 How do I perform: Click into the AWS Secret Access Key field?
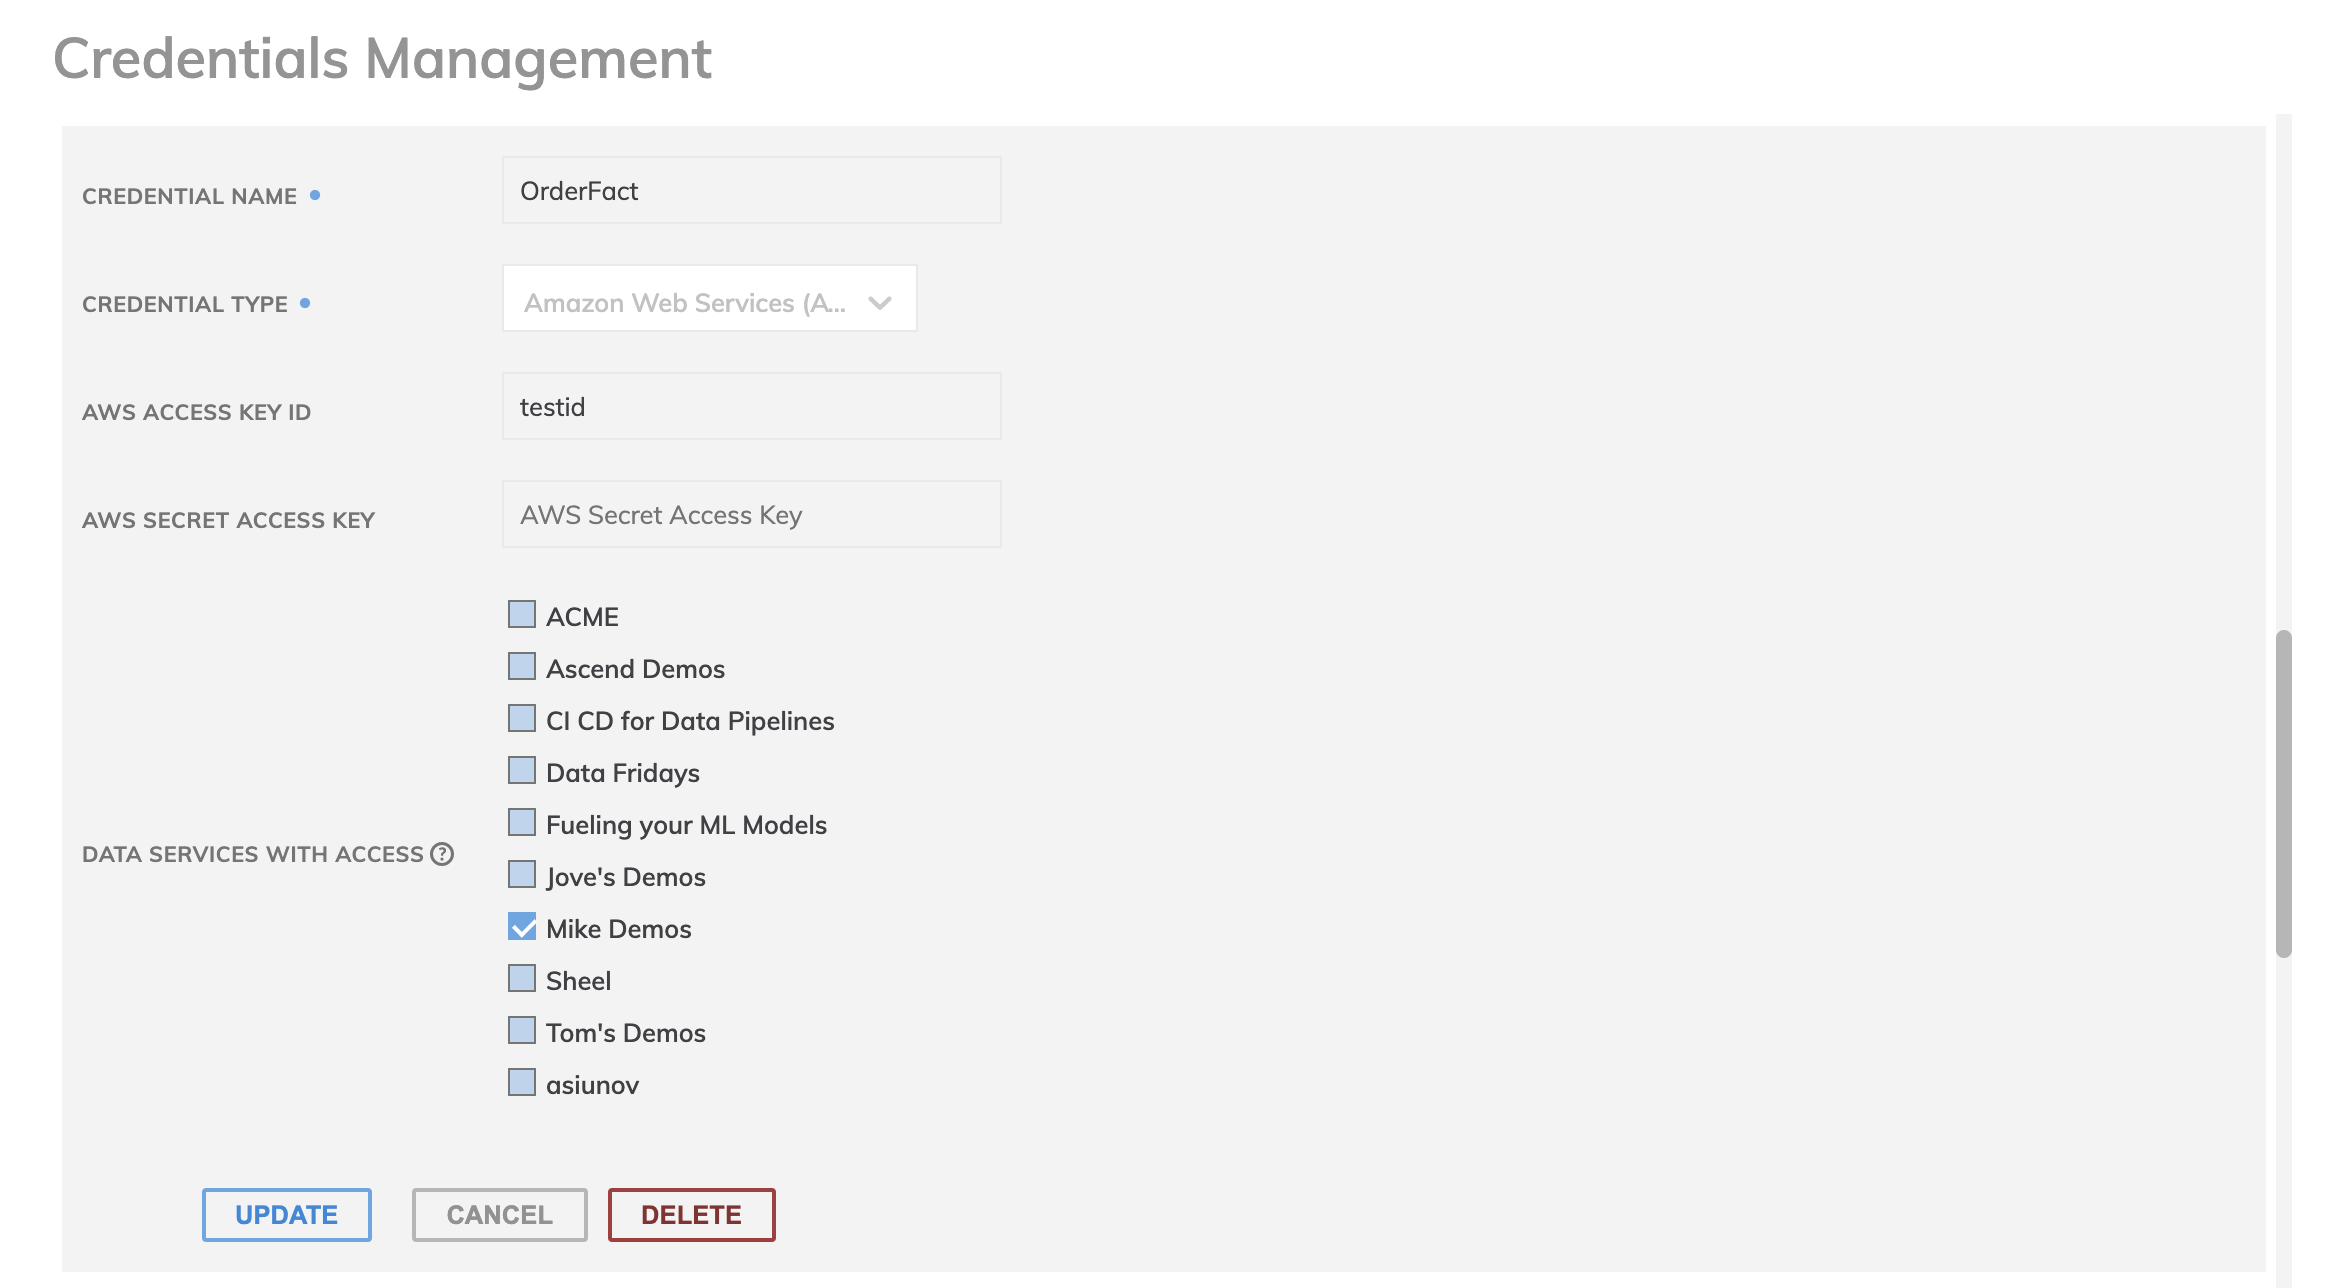751,514
